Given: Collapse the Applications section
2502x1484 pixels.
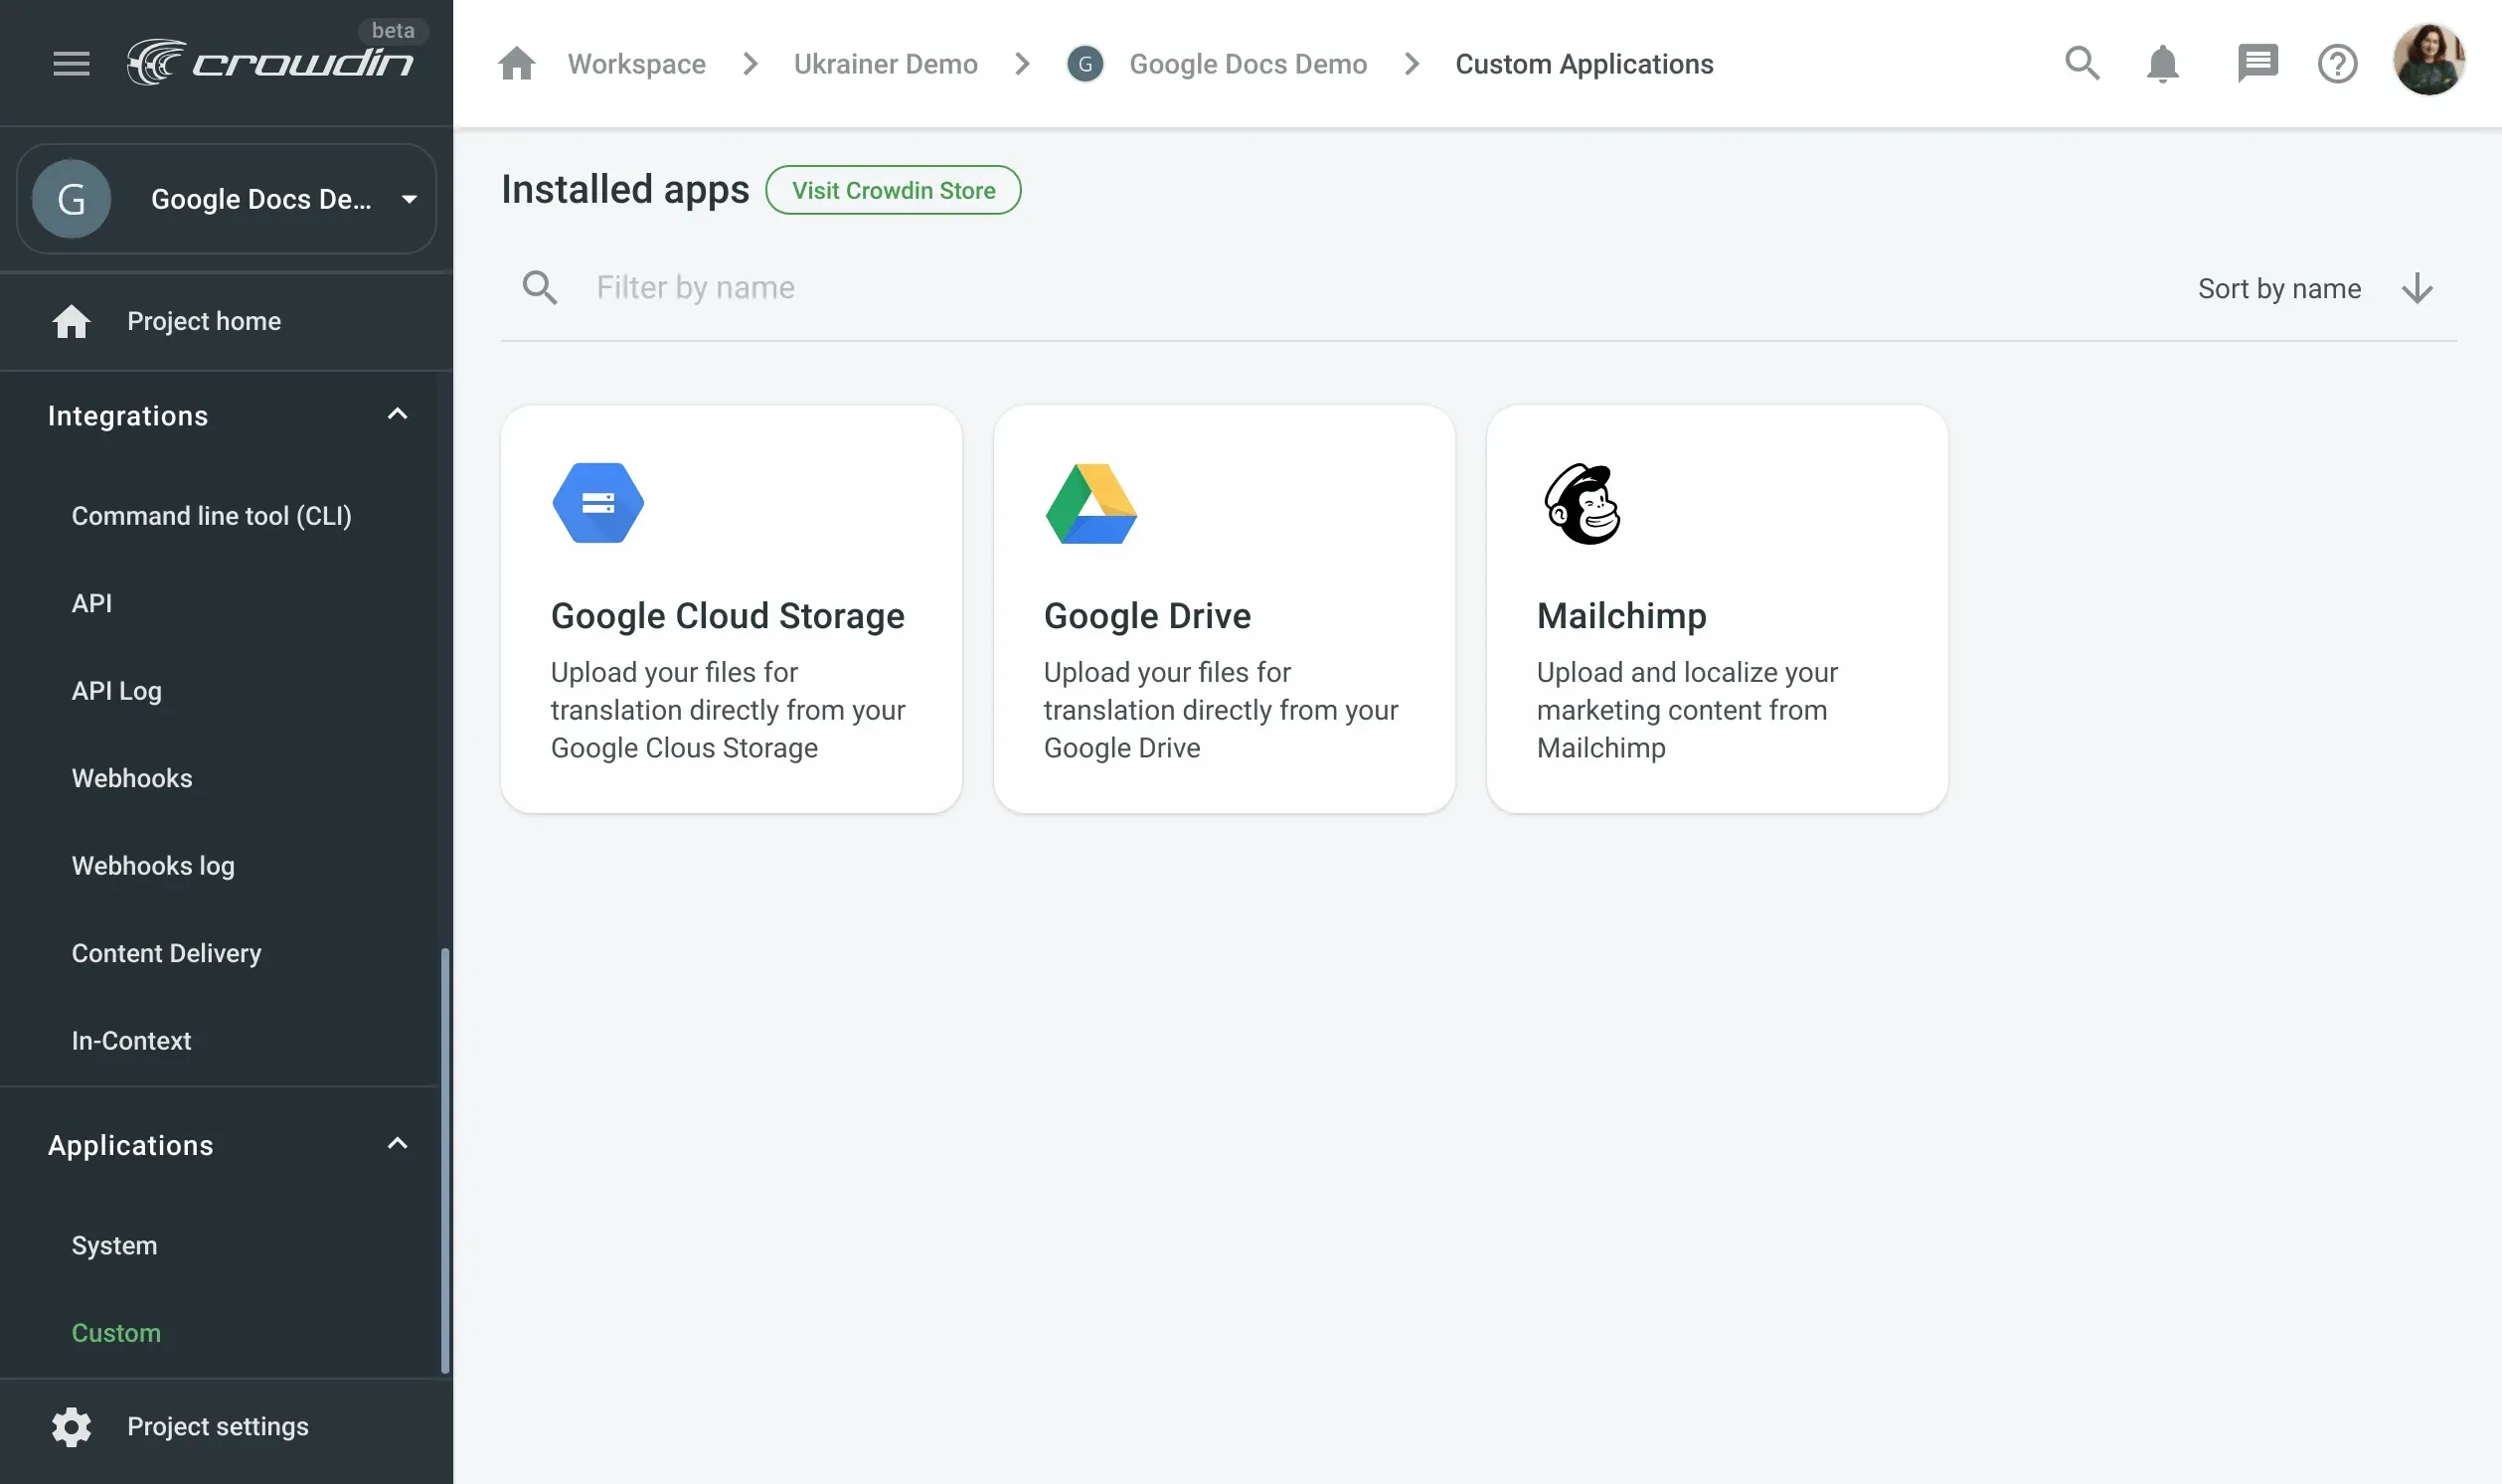Looking at the screenshot, I should point(397,1144).
